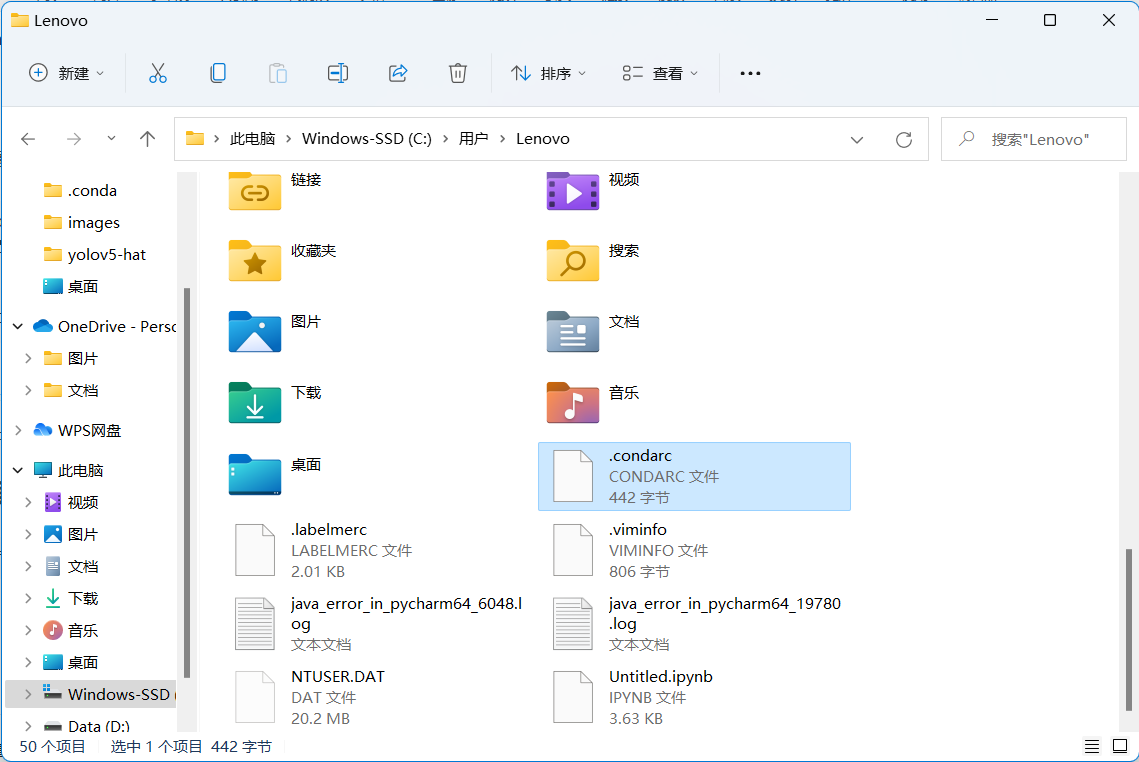This screenshot has width=1139, height=762.
Task: Click the file pane vertical scrollbar
Action: pos(1128,629)
